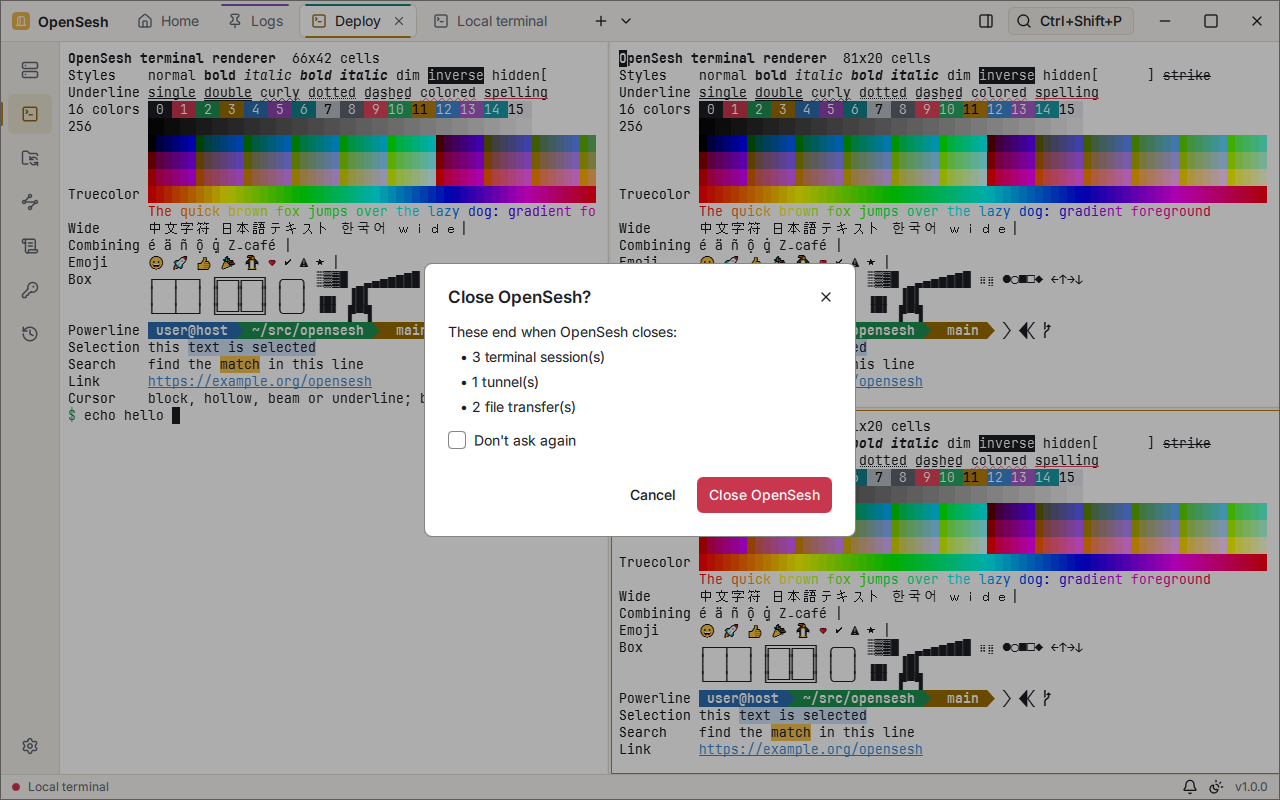Click highlighted 'match' word in bottom-right pane
The height and width of the screenshot is (800, 1280).
[791, 732]
